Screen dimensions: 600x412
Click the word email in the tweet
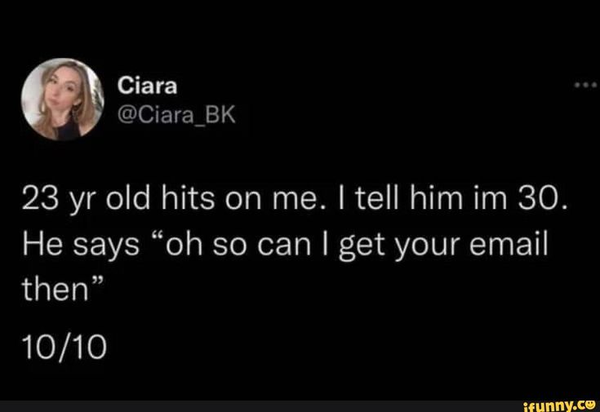click(x=509, y=245)
